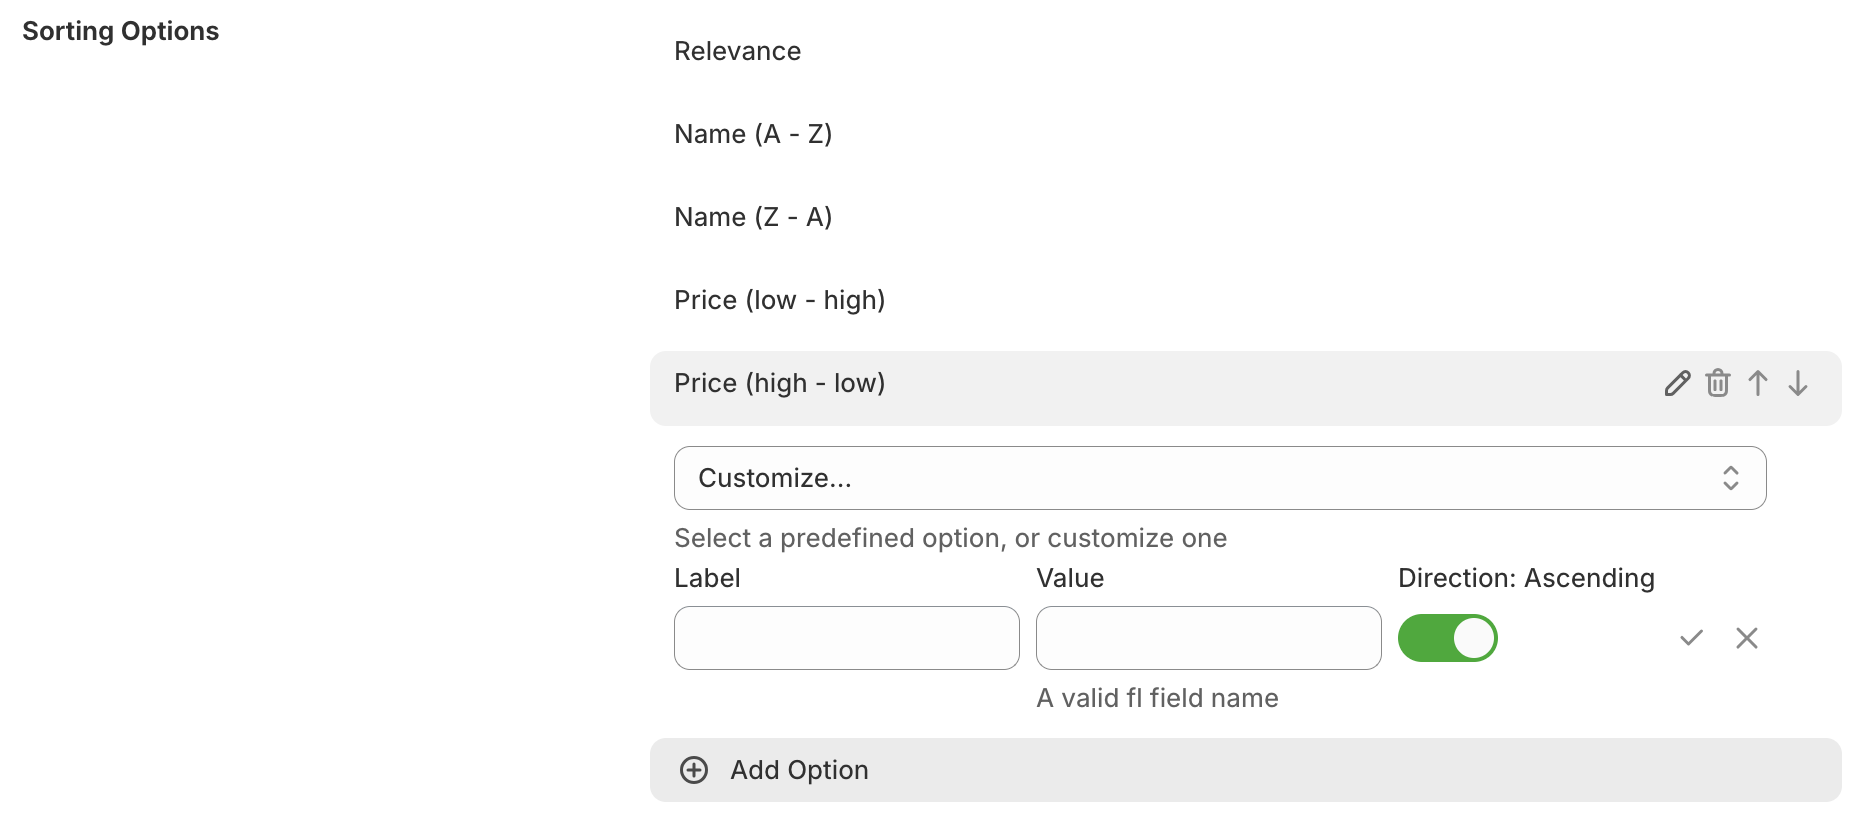Delete Price (high - low) with trash icon
Viewport: 1870px width, 828px height.
1717,384
